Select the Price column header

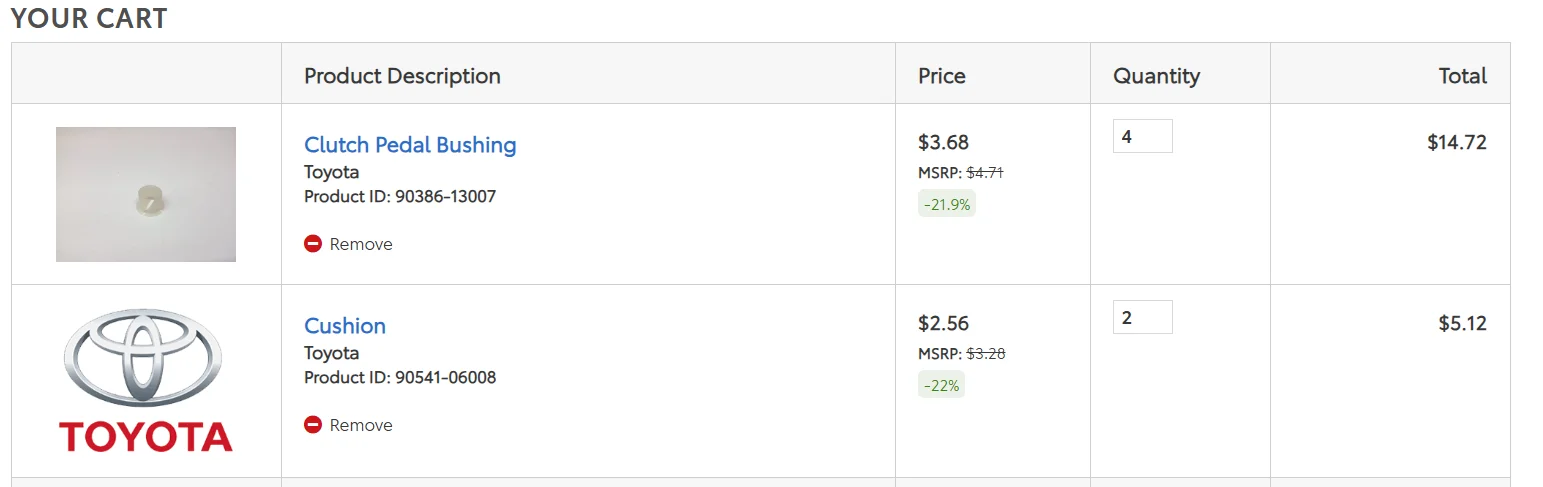(942, 76)
